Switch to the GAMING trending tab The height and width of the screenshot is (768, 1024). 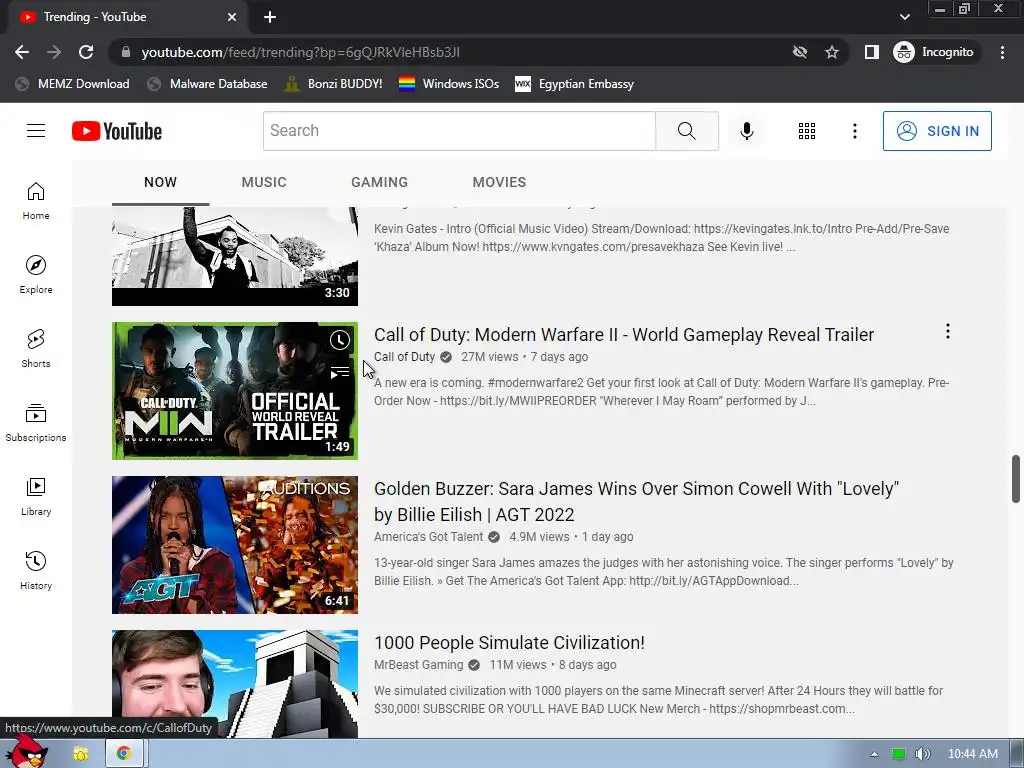(x=379, y=182)
